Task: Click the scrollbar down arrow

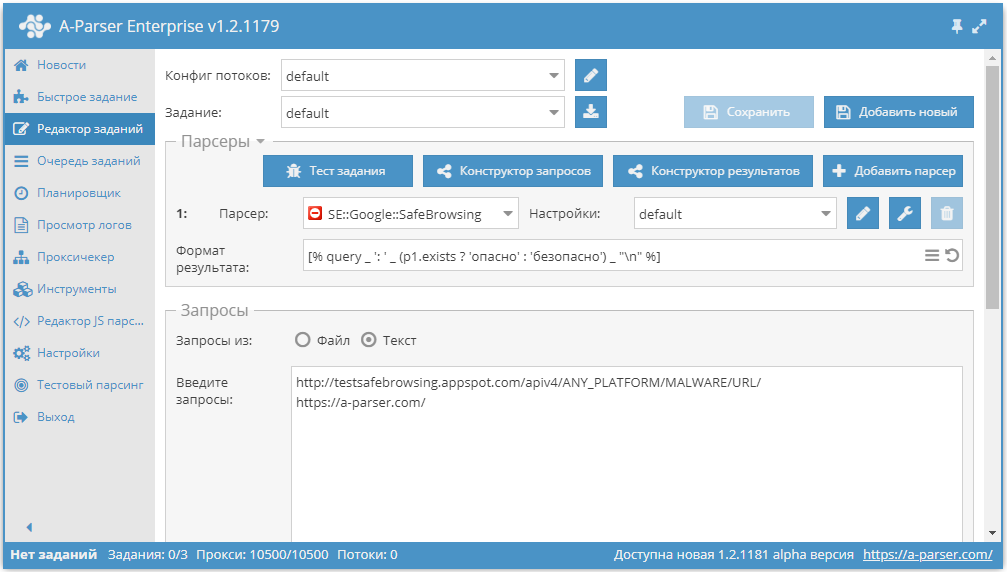Action: point(992,533)
